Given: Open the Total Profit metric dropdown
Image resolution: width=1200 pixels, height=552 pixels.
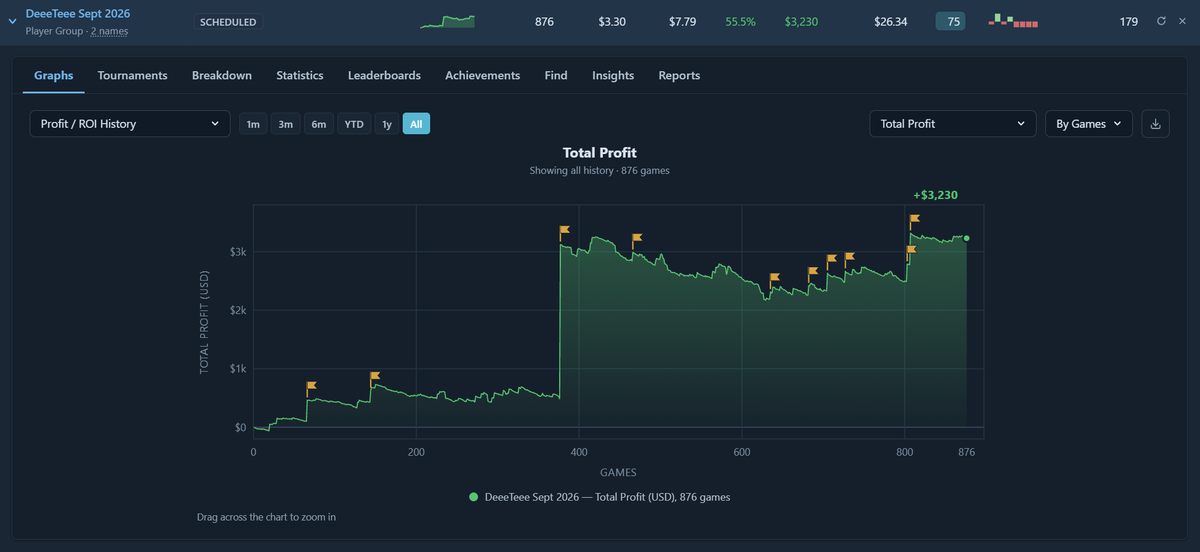Looking at the screenshot, I should pyautogui.click(x=953, y=124).
